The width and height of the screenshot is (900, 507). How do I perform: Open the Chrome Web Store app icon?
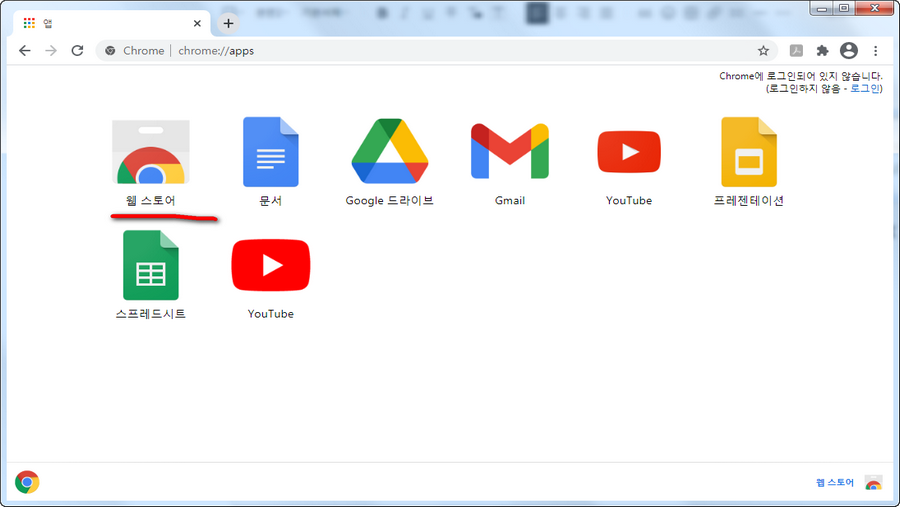pyautogui.click(x=150, y=152)
